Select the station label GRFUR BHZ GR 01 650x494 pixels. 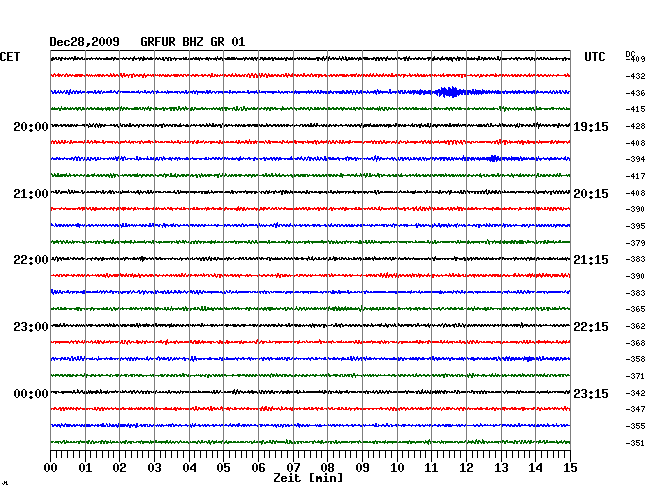coord(193,42)
